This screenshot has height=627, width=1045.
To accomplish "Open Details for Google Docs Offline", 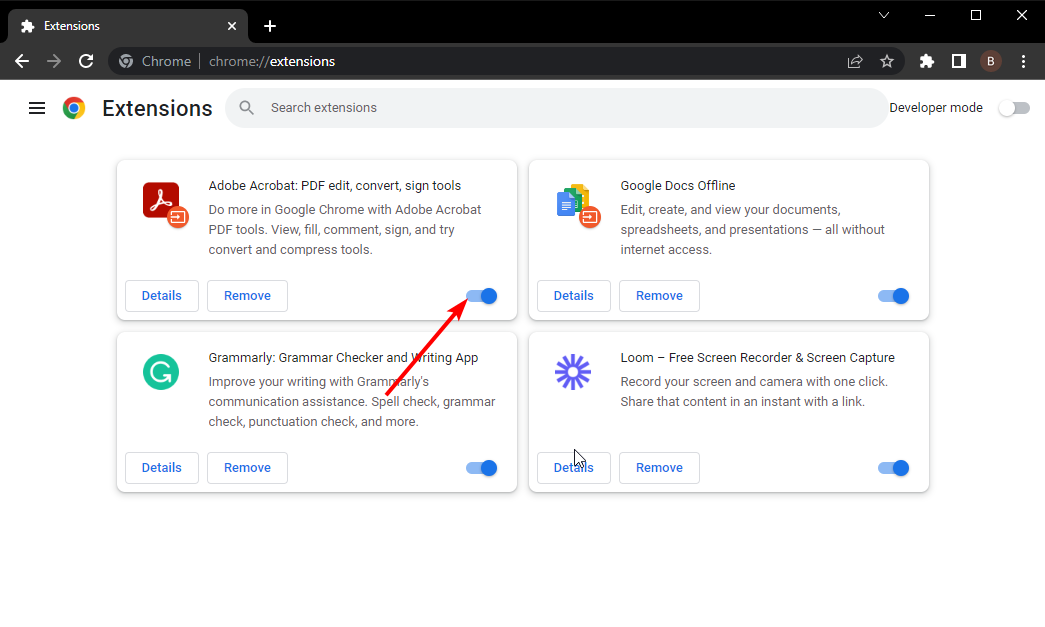I will tap(573, 296).
